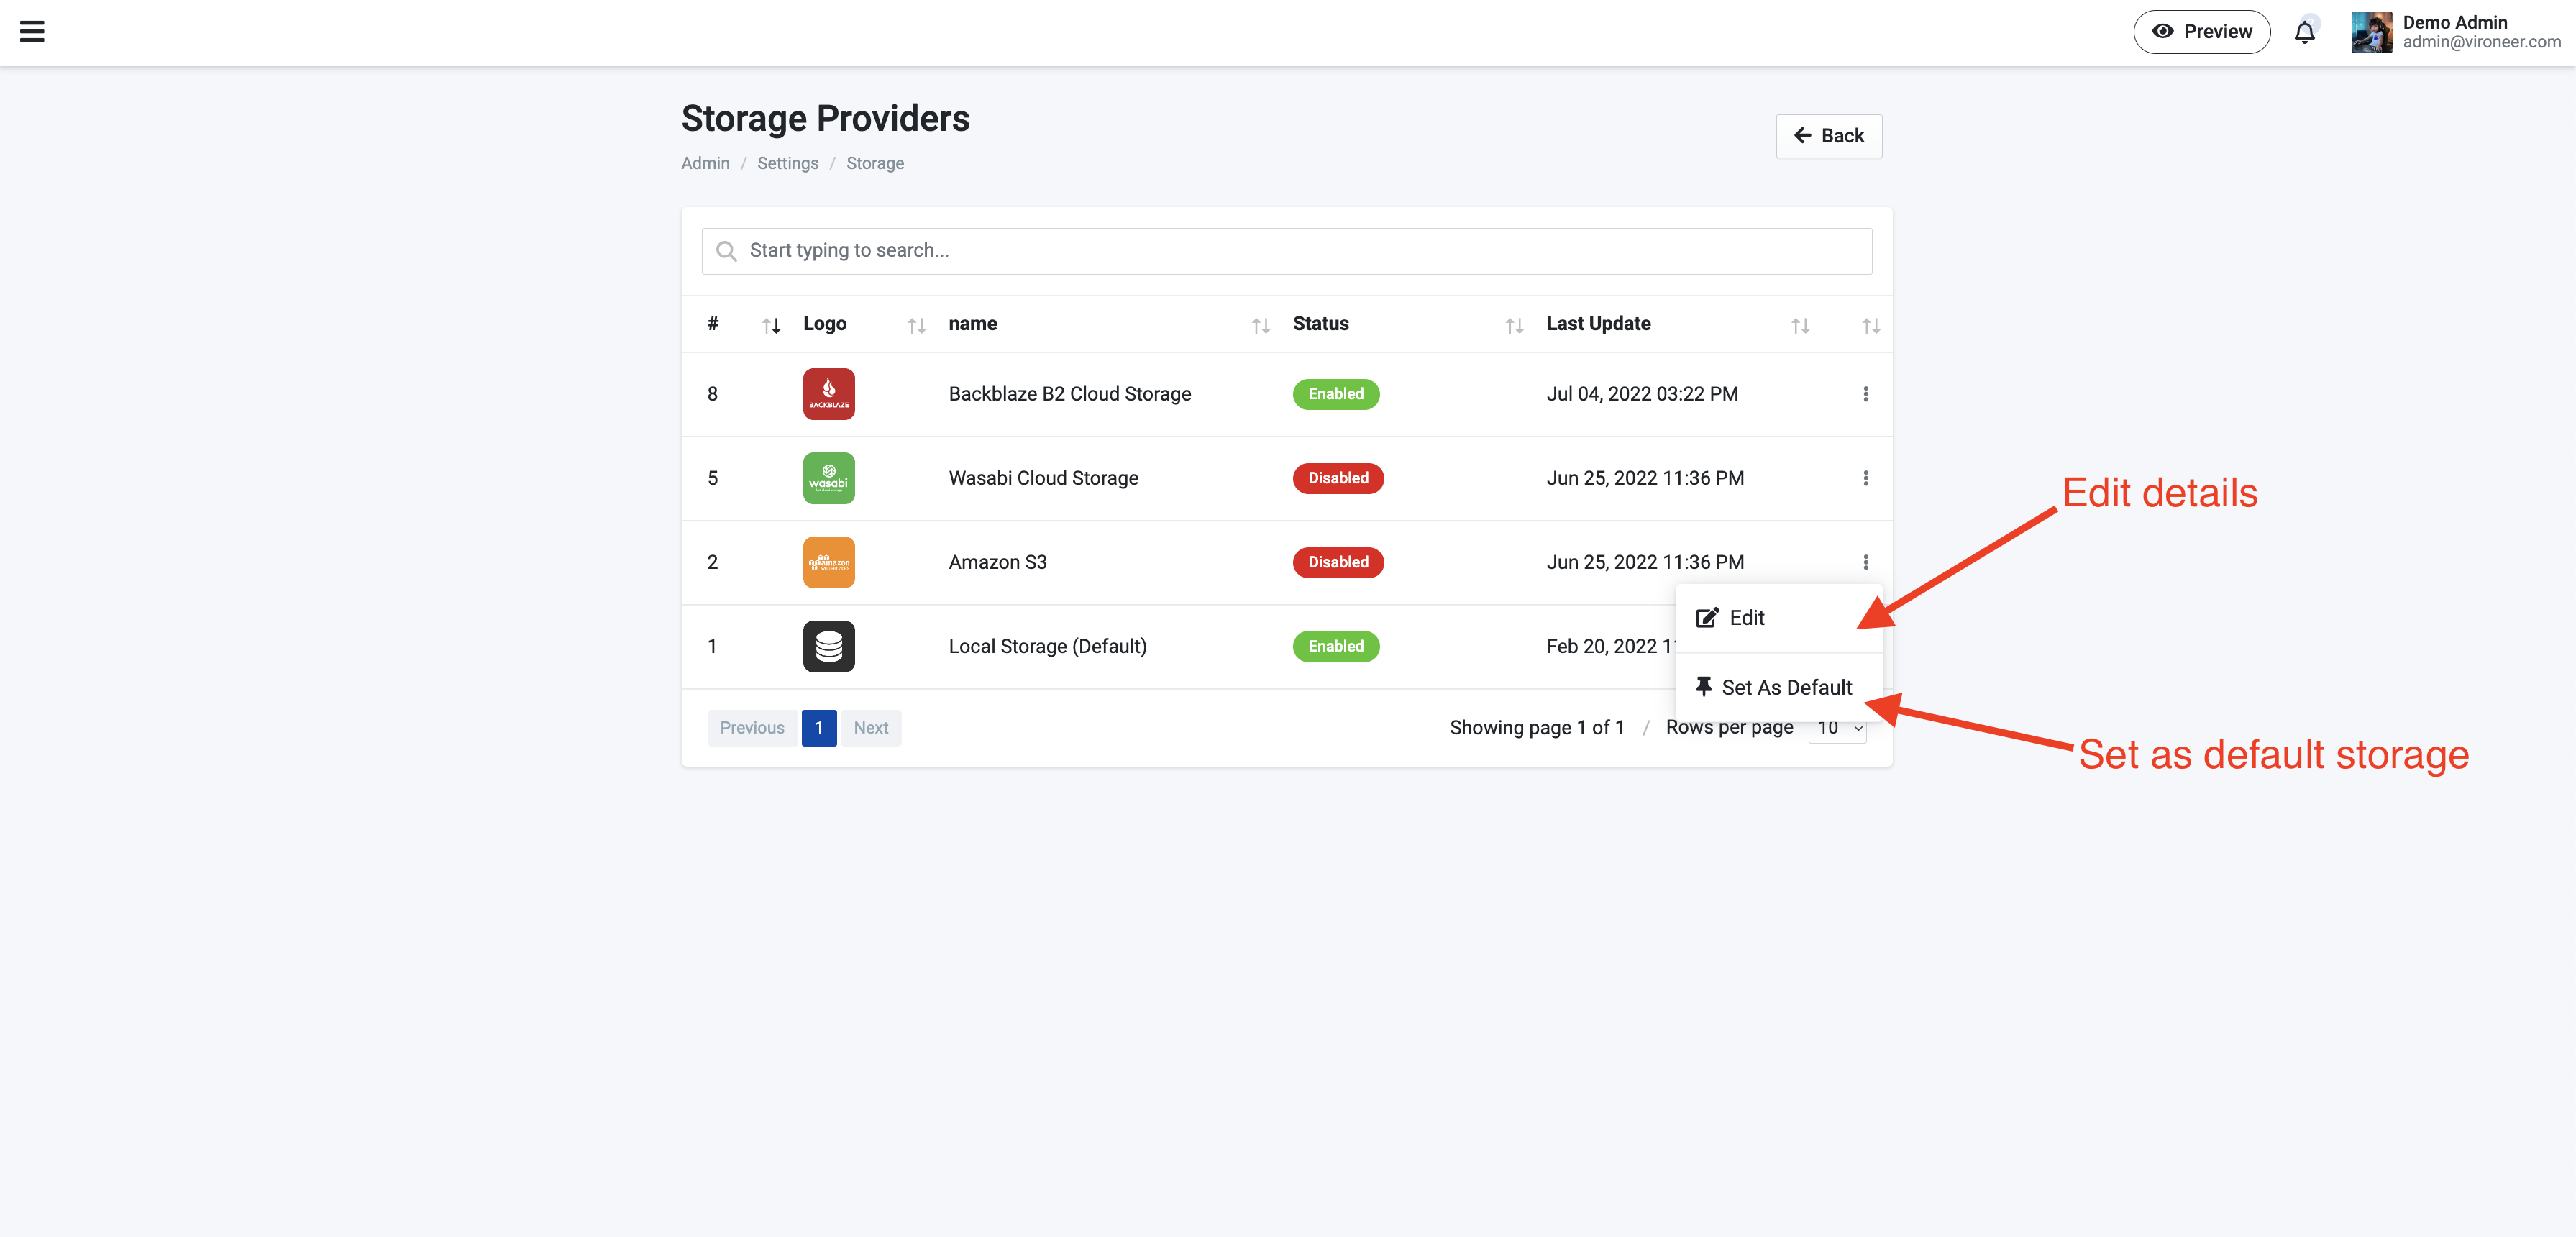The image size is (2576, 1237).
Task: Open Wasabi Cloud Storage row options menu
Action: point(1865,478)
